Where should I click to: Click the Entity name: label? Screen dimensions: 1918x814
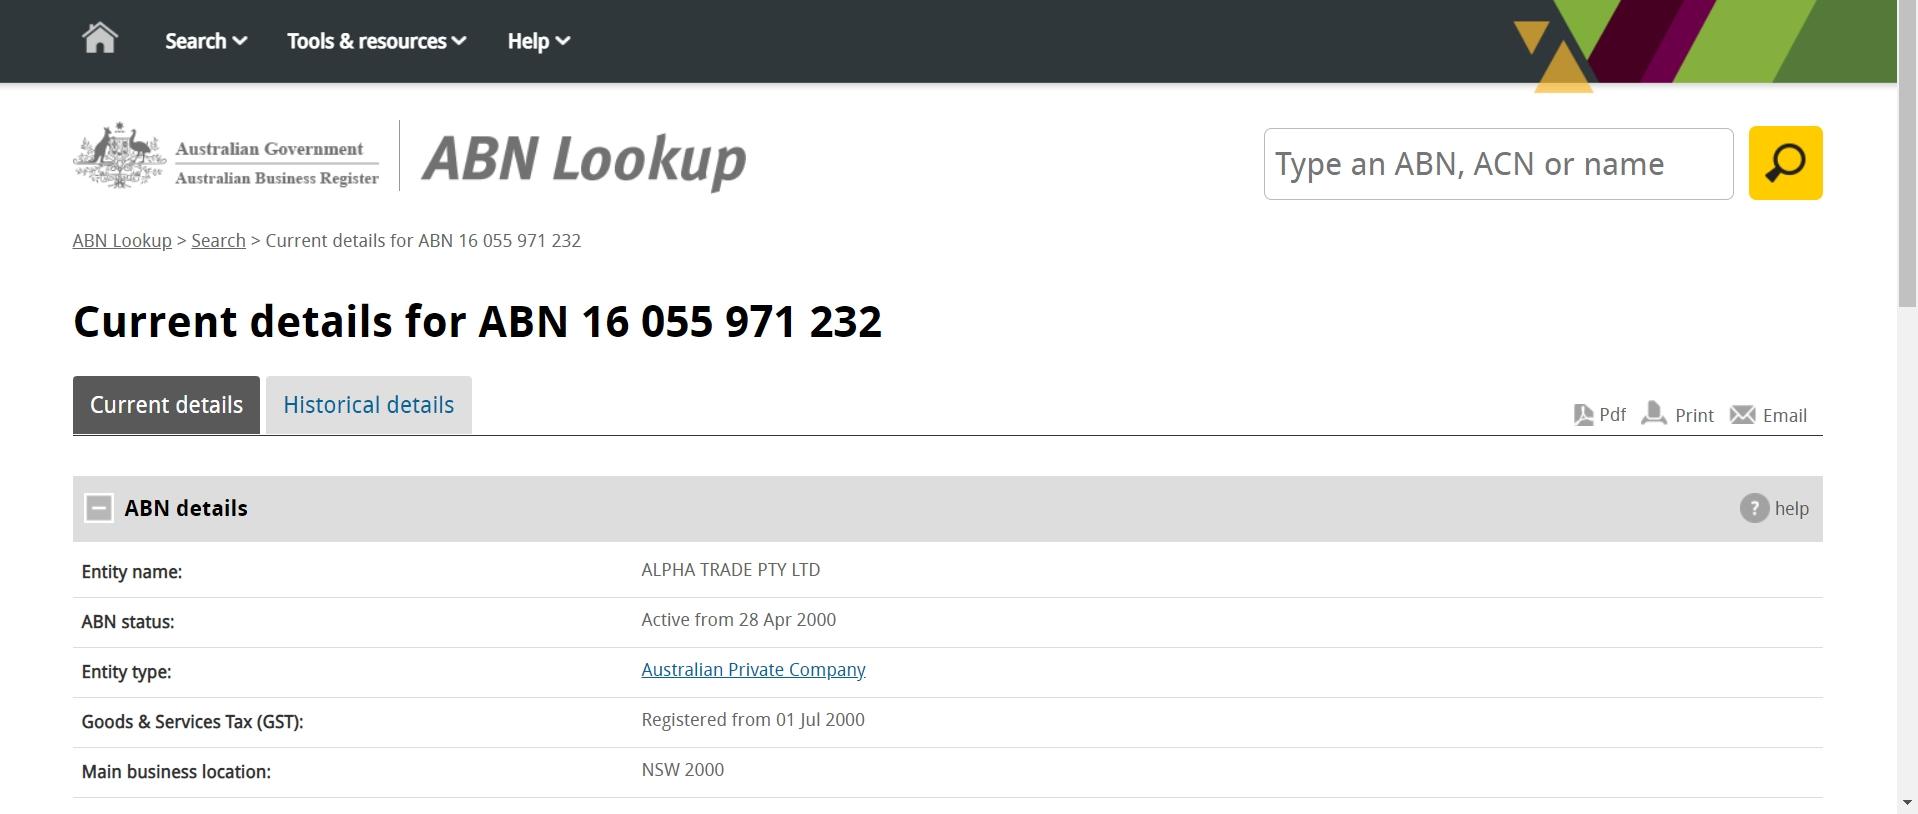[132, 572]
